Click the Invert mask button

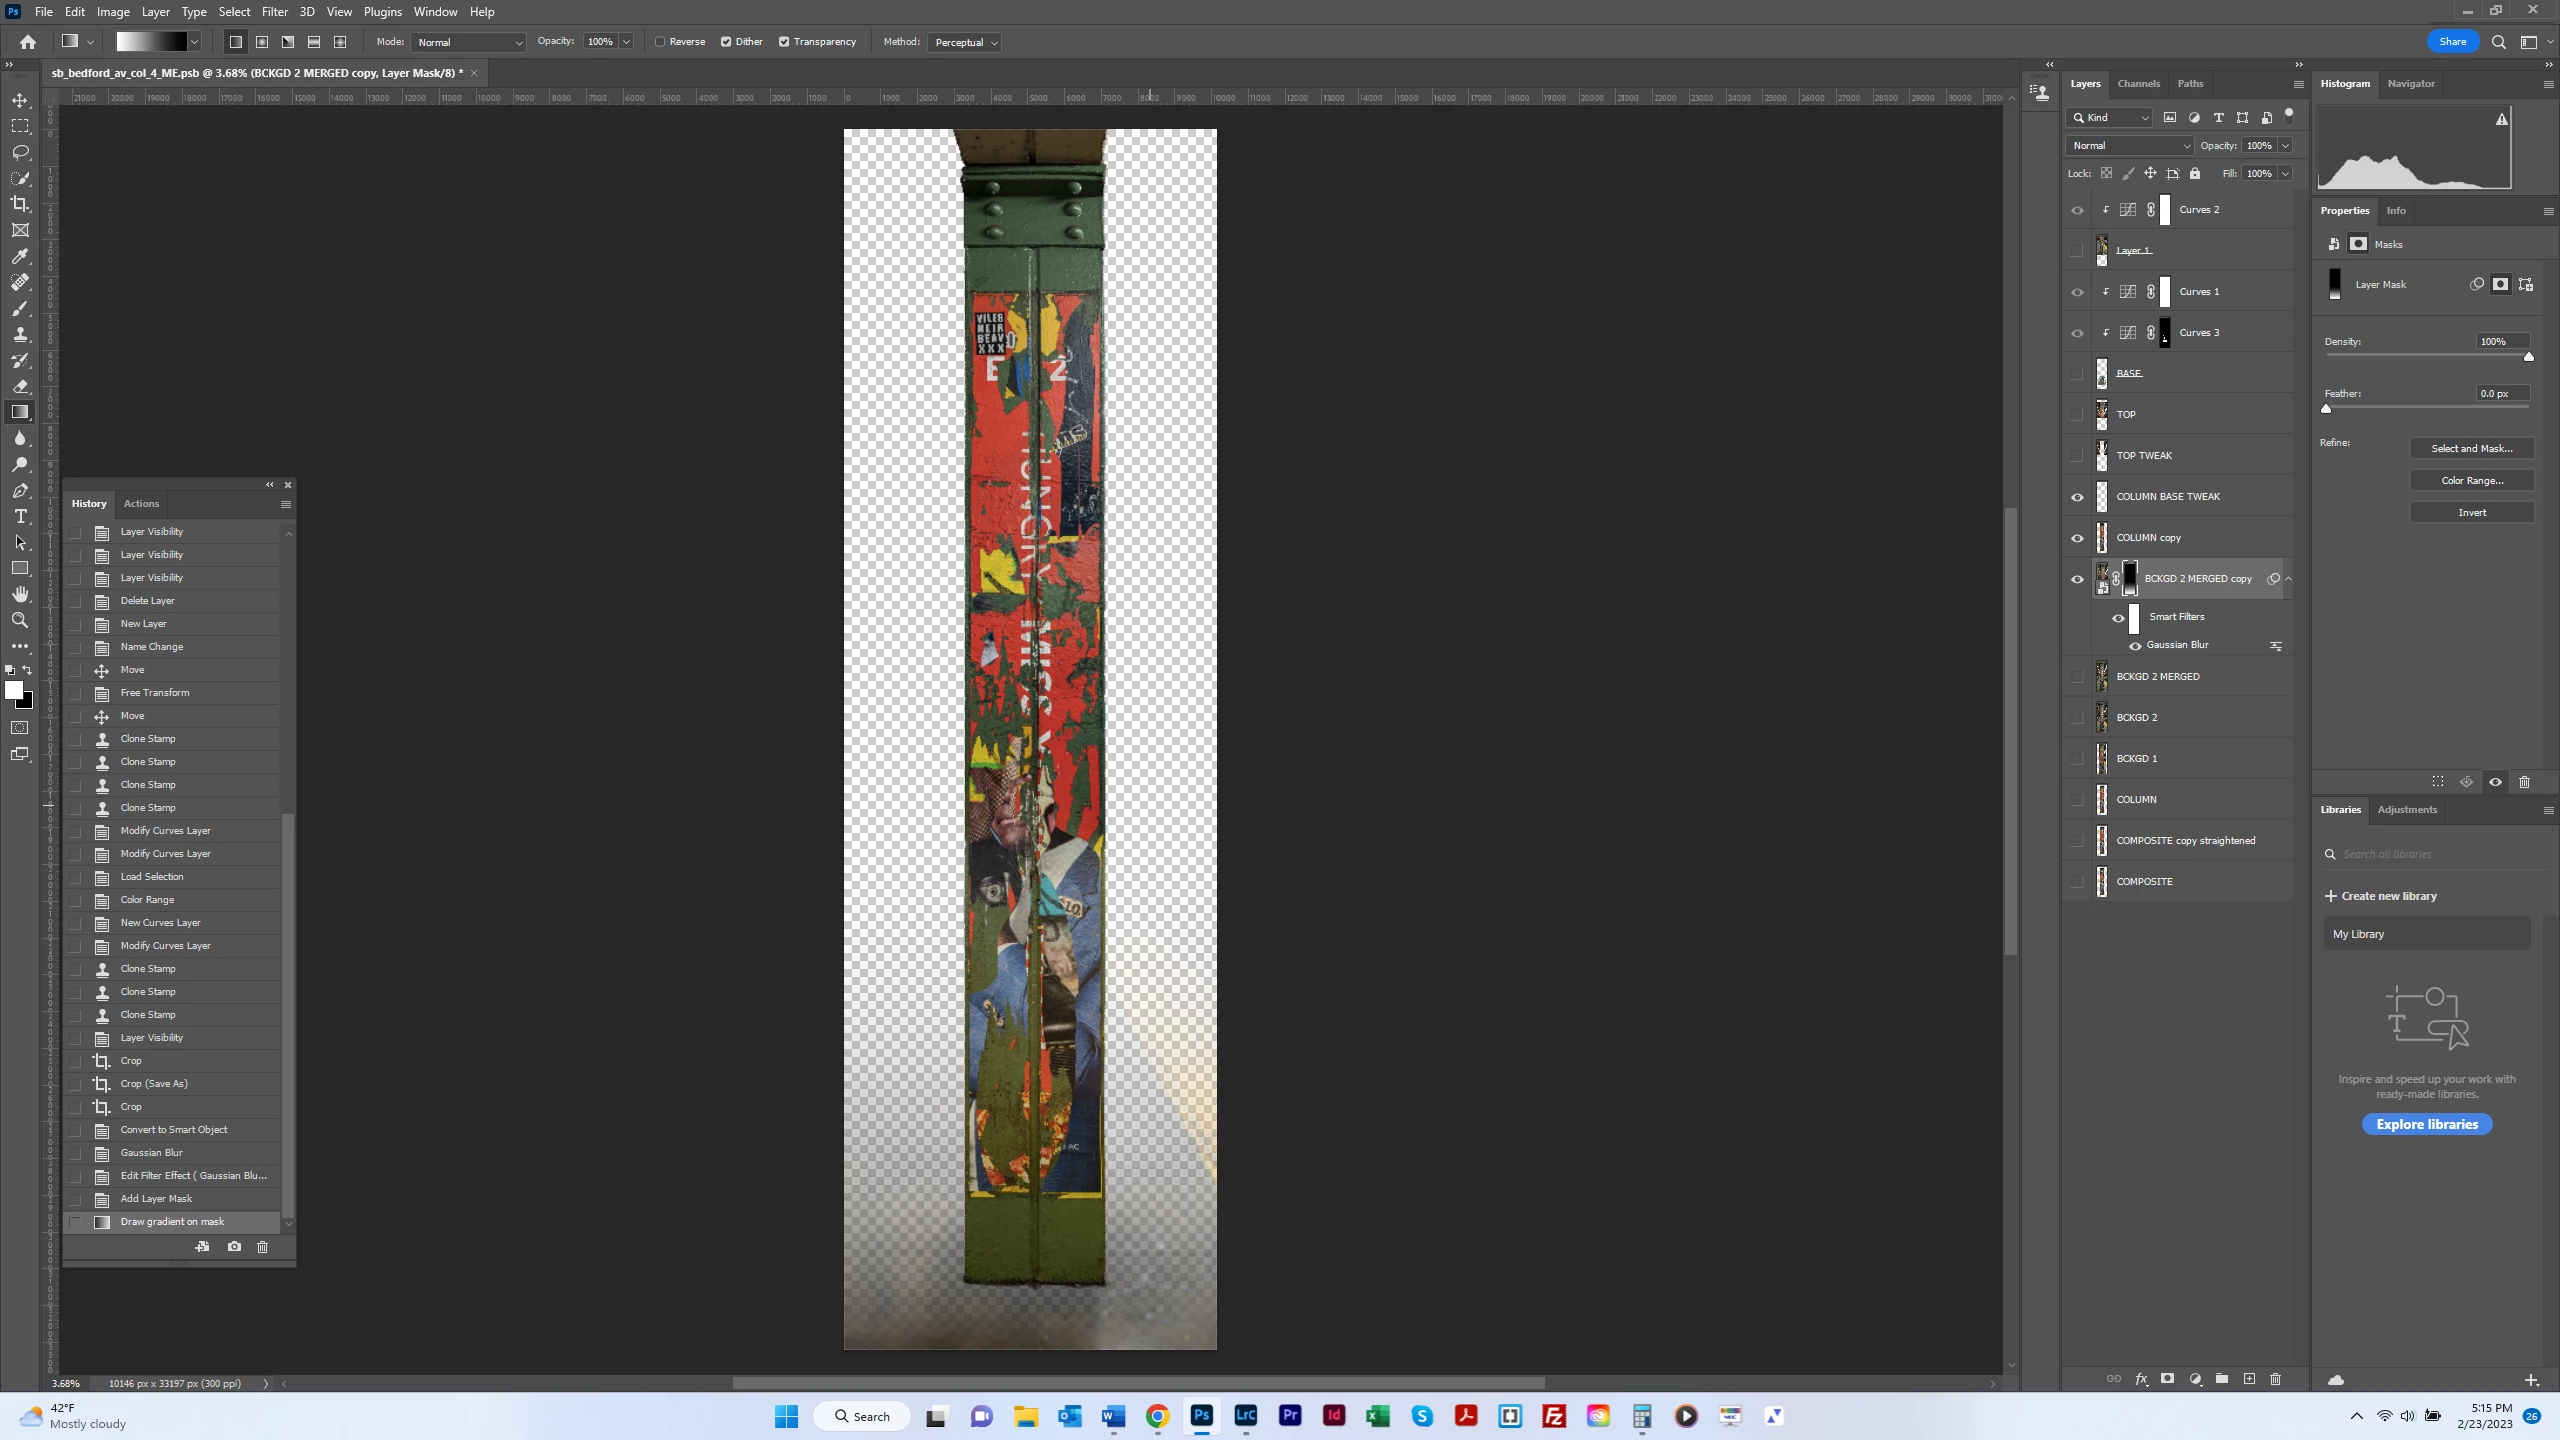pos(2471,512)
